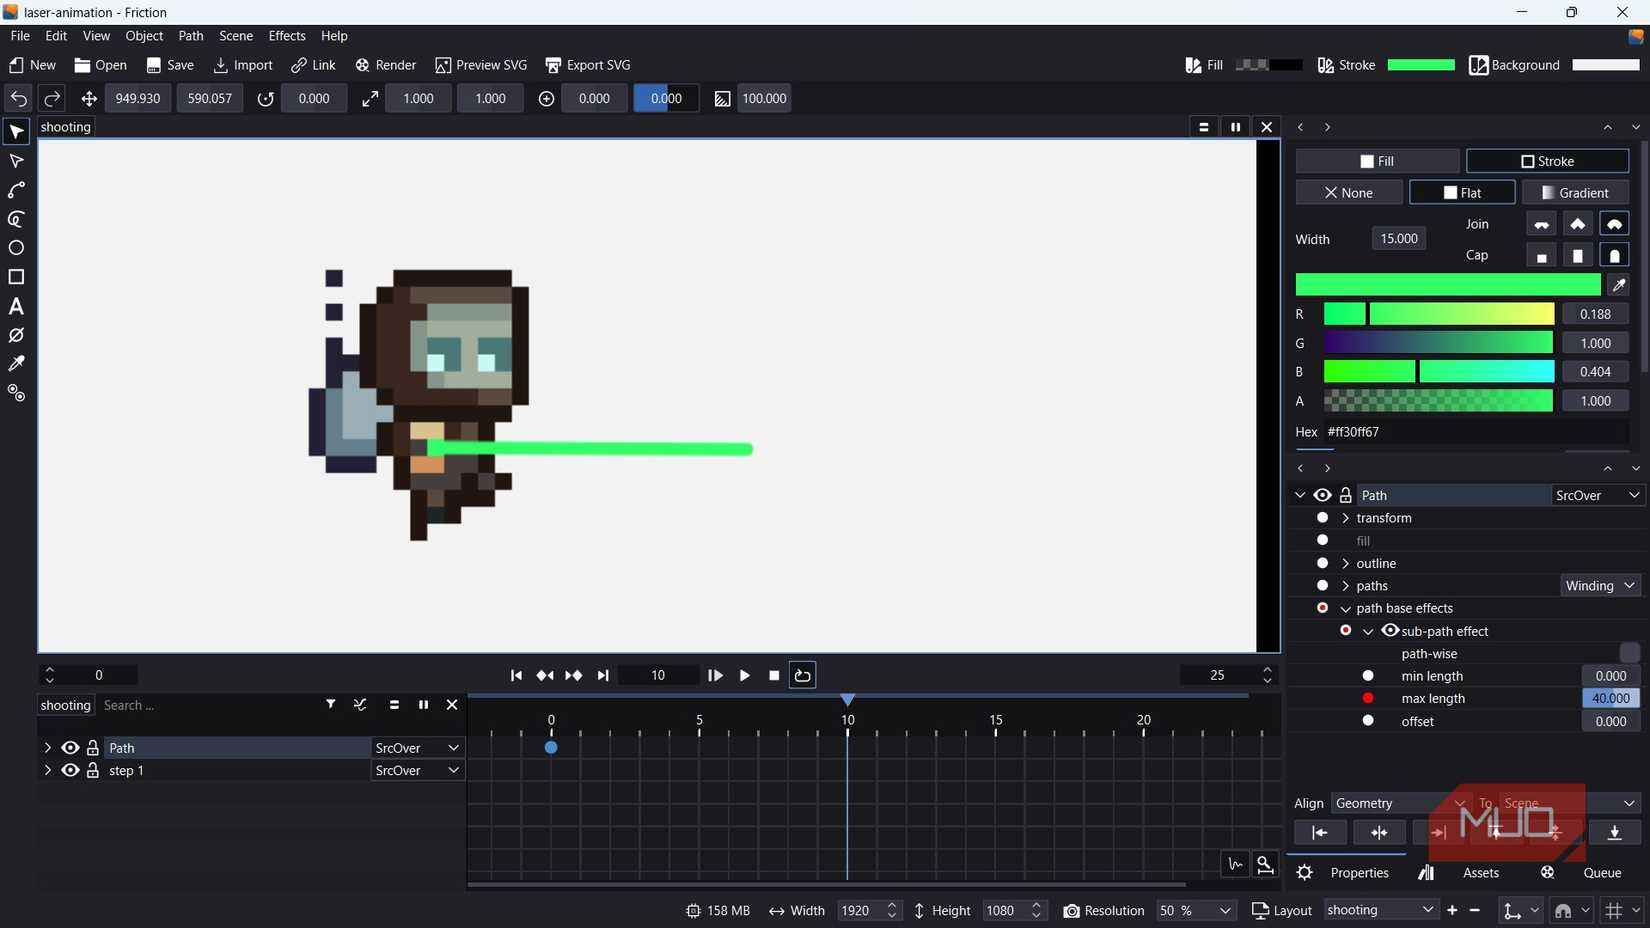Image resolution: width=1650 pixels, height=928 pixels.
Task: Open the SrcOver blend mode dropdown for Path
Action: (x=1597, y=495)
